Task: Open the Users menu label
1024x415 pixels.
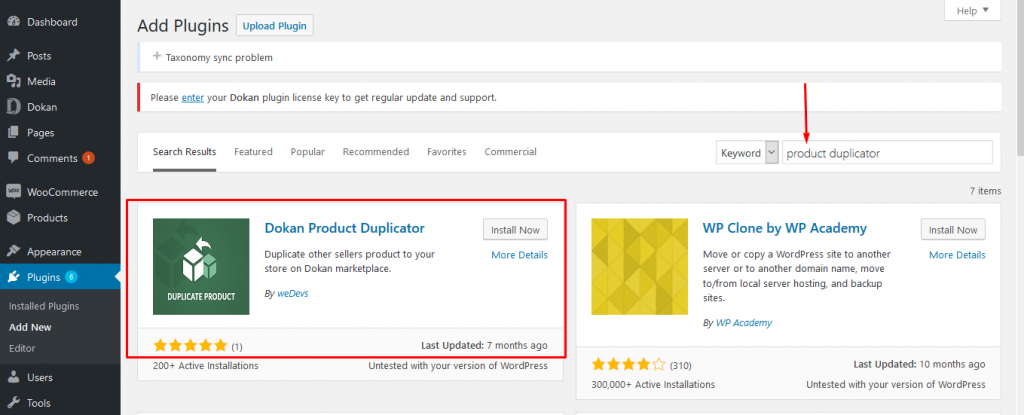Action: tap(40, 377)
